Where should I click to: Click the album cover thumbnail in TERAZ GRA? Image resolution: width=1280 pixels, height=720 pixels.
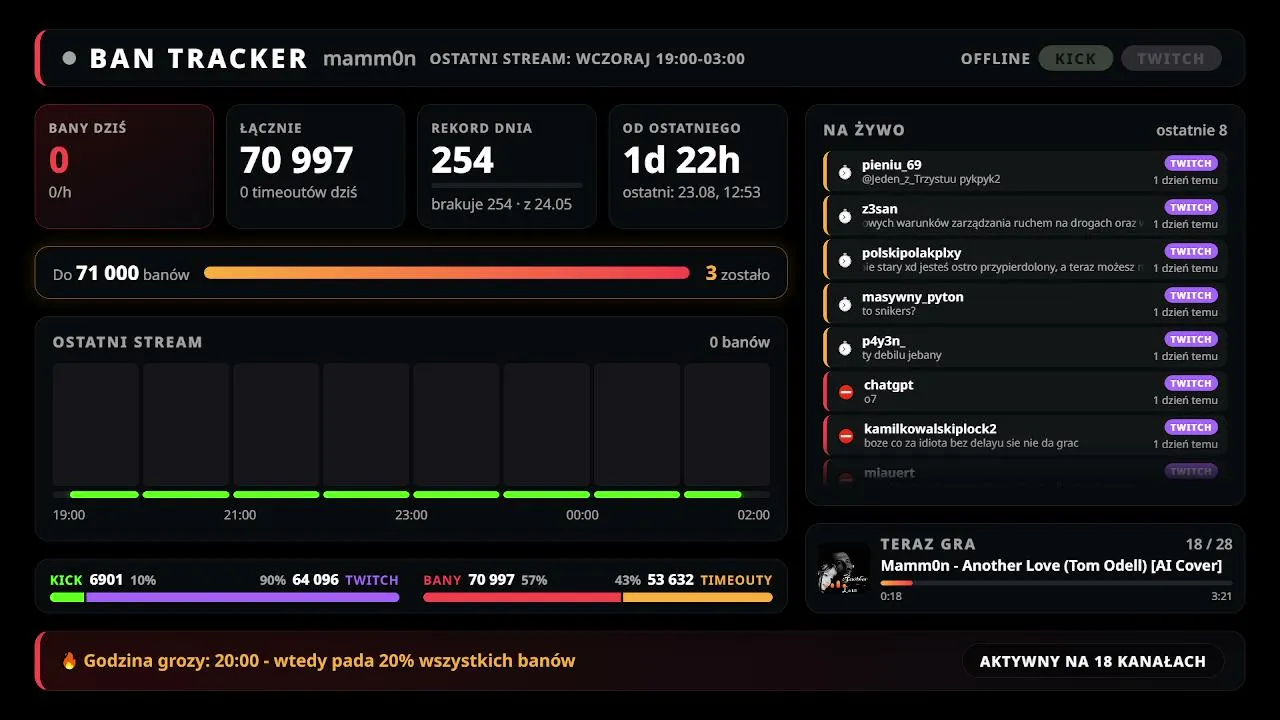[x=843, y=568]
